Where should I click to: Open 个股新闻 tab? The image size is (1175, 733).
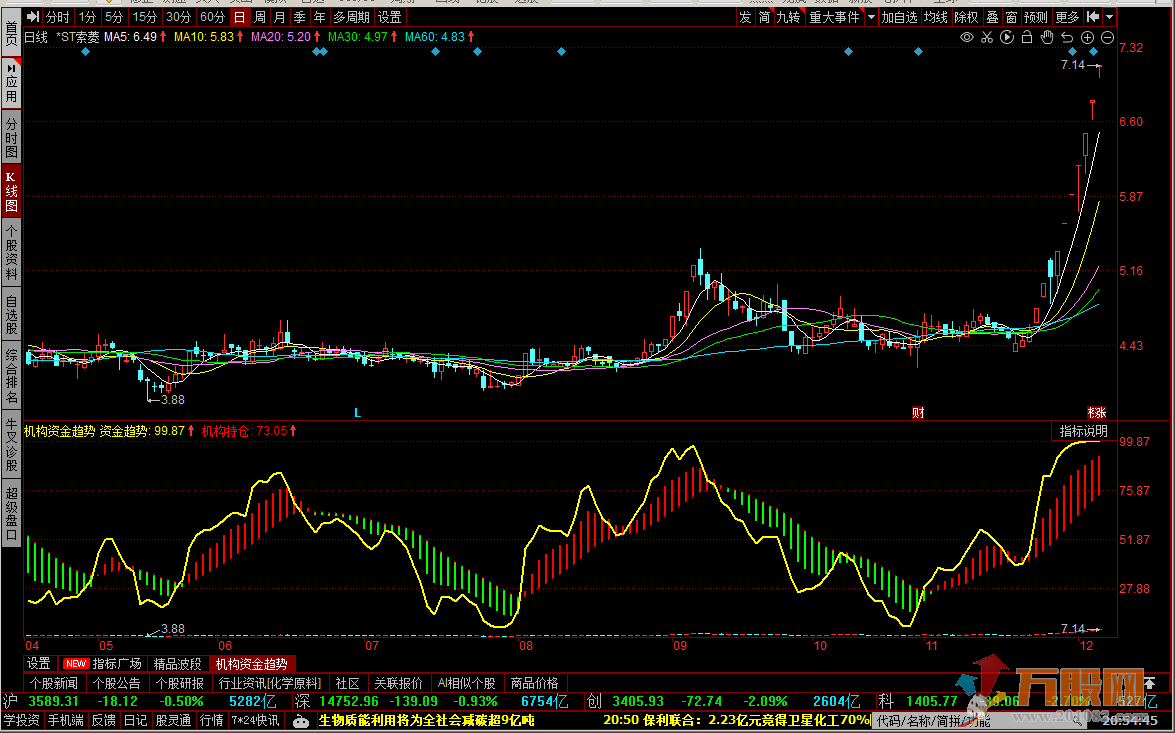click(54, 684)
